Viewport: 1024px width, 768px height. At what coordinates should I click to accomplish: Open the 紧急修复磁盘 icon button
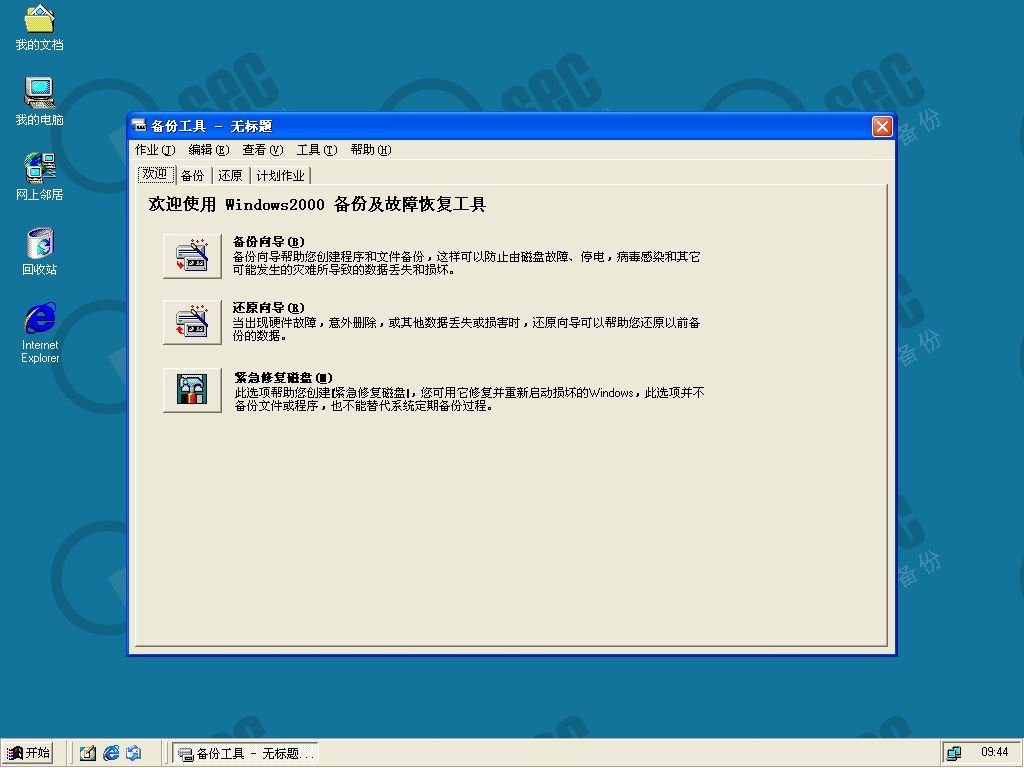192,390
